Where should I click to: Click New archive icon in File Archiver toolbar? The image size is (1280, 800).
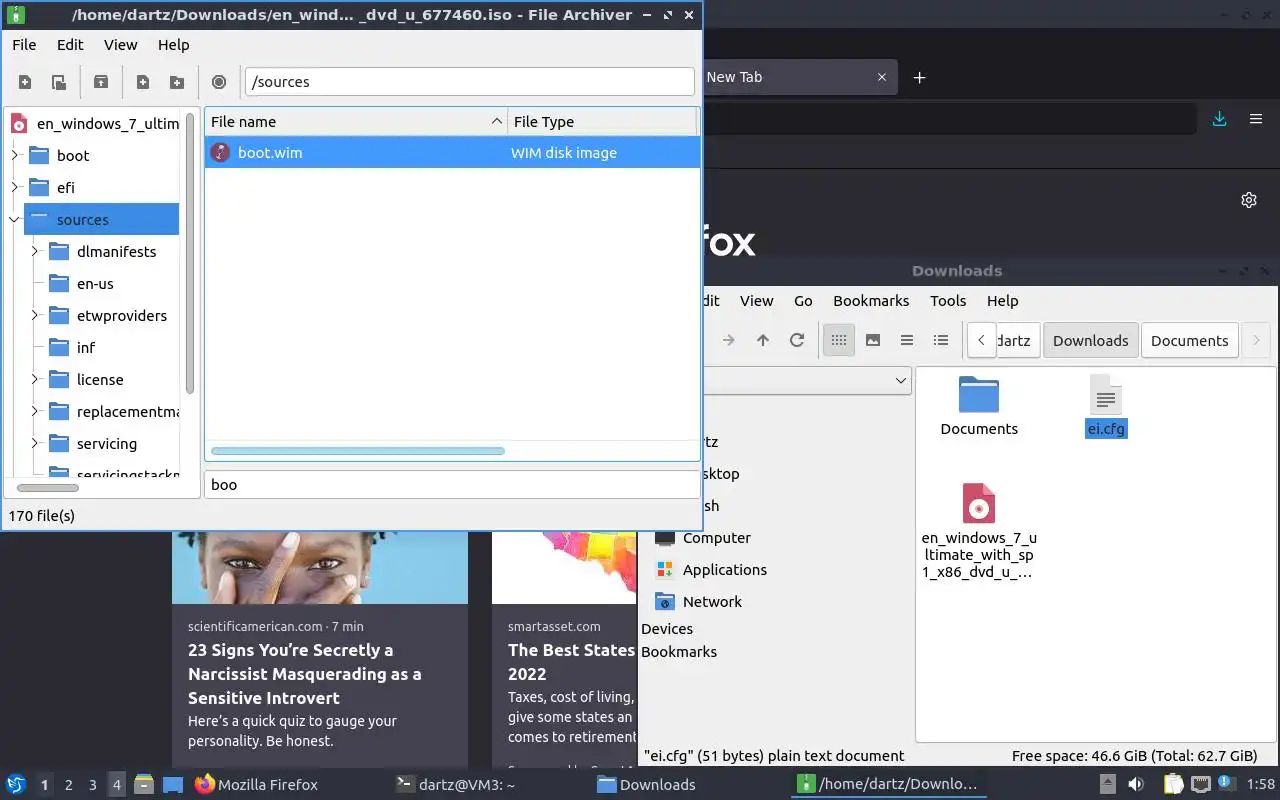click(25, 82)
